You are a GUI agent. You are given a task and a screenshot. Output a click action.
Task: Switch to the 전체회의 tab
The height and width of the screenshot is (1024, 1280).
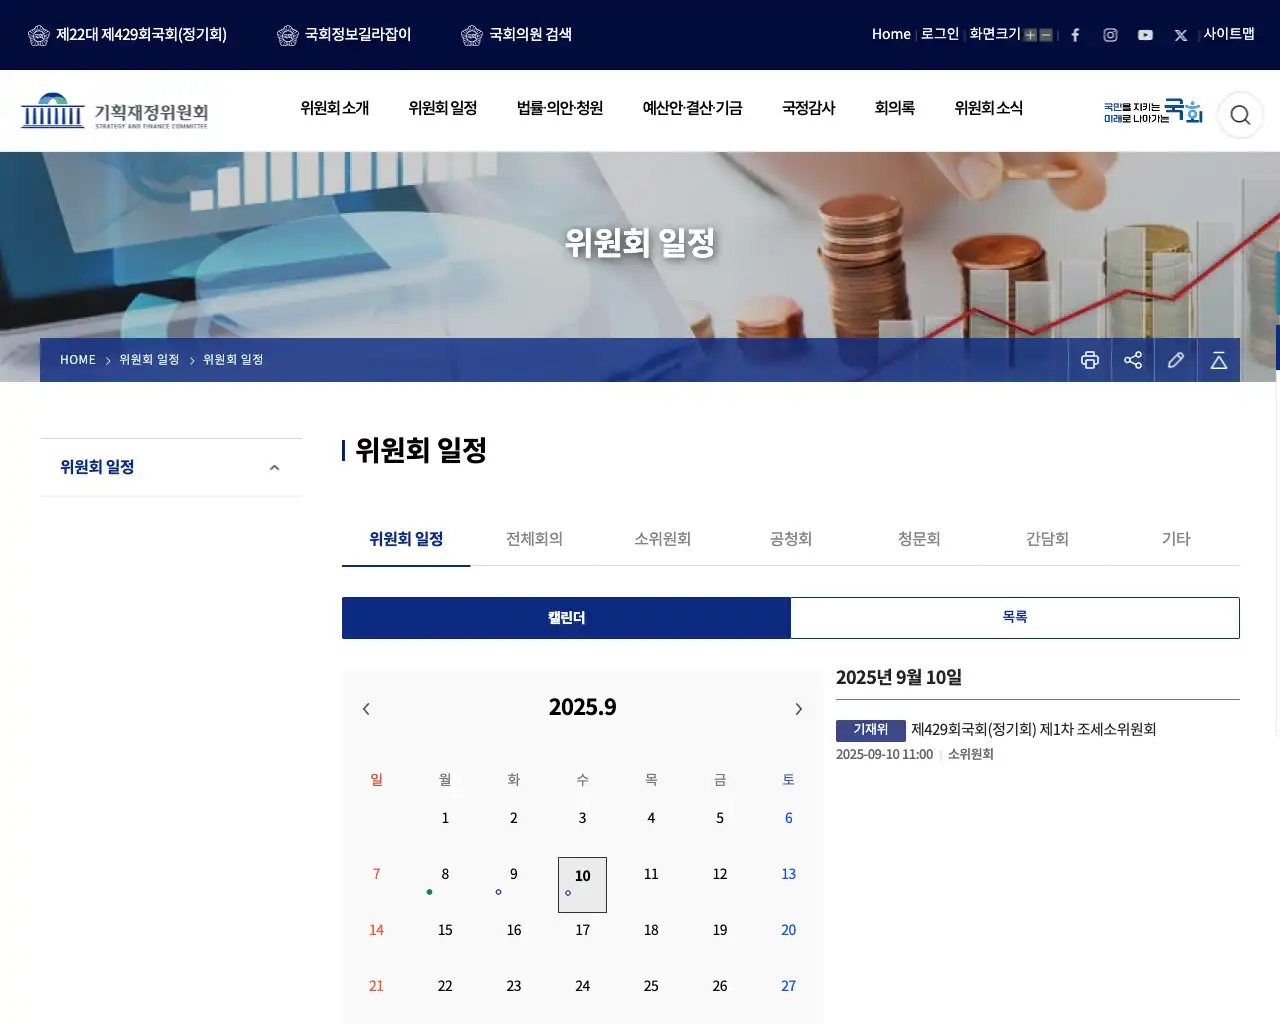click(534, 539)
